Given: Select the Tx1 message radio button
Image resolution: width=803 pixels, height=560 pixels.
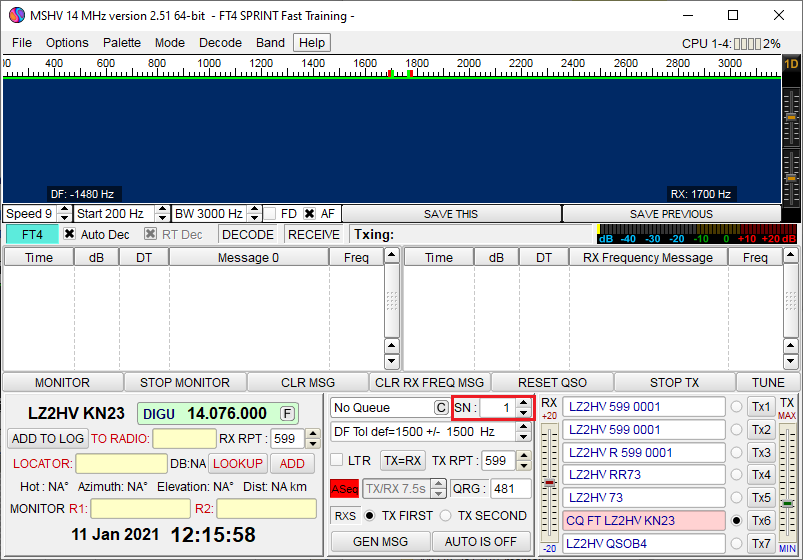Looking at the screenshot, I should [x=736, y=407].
